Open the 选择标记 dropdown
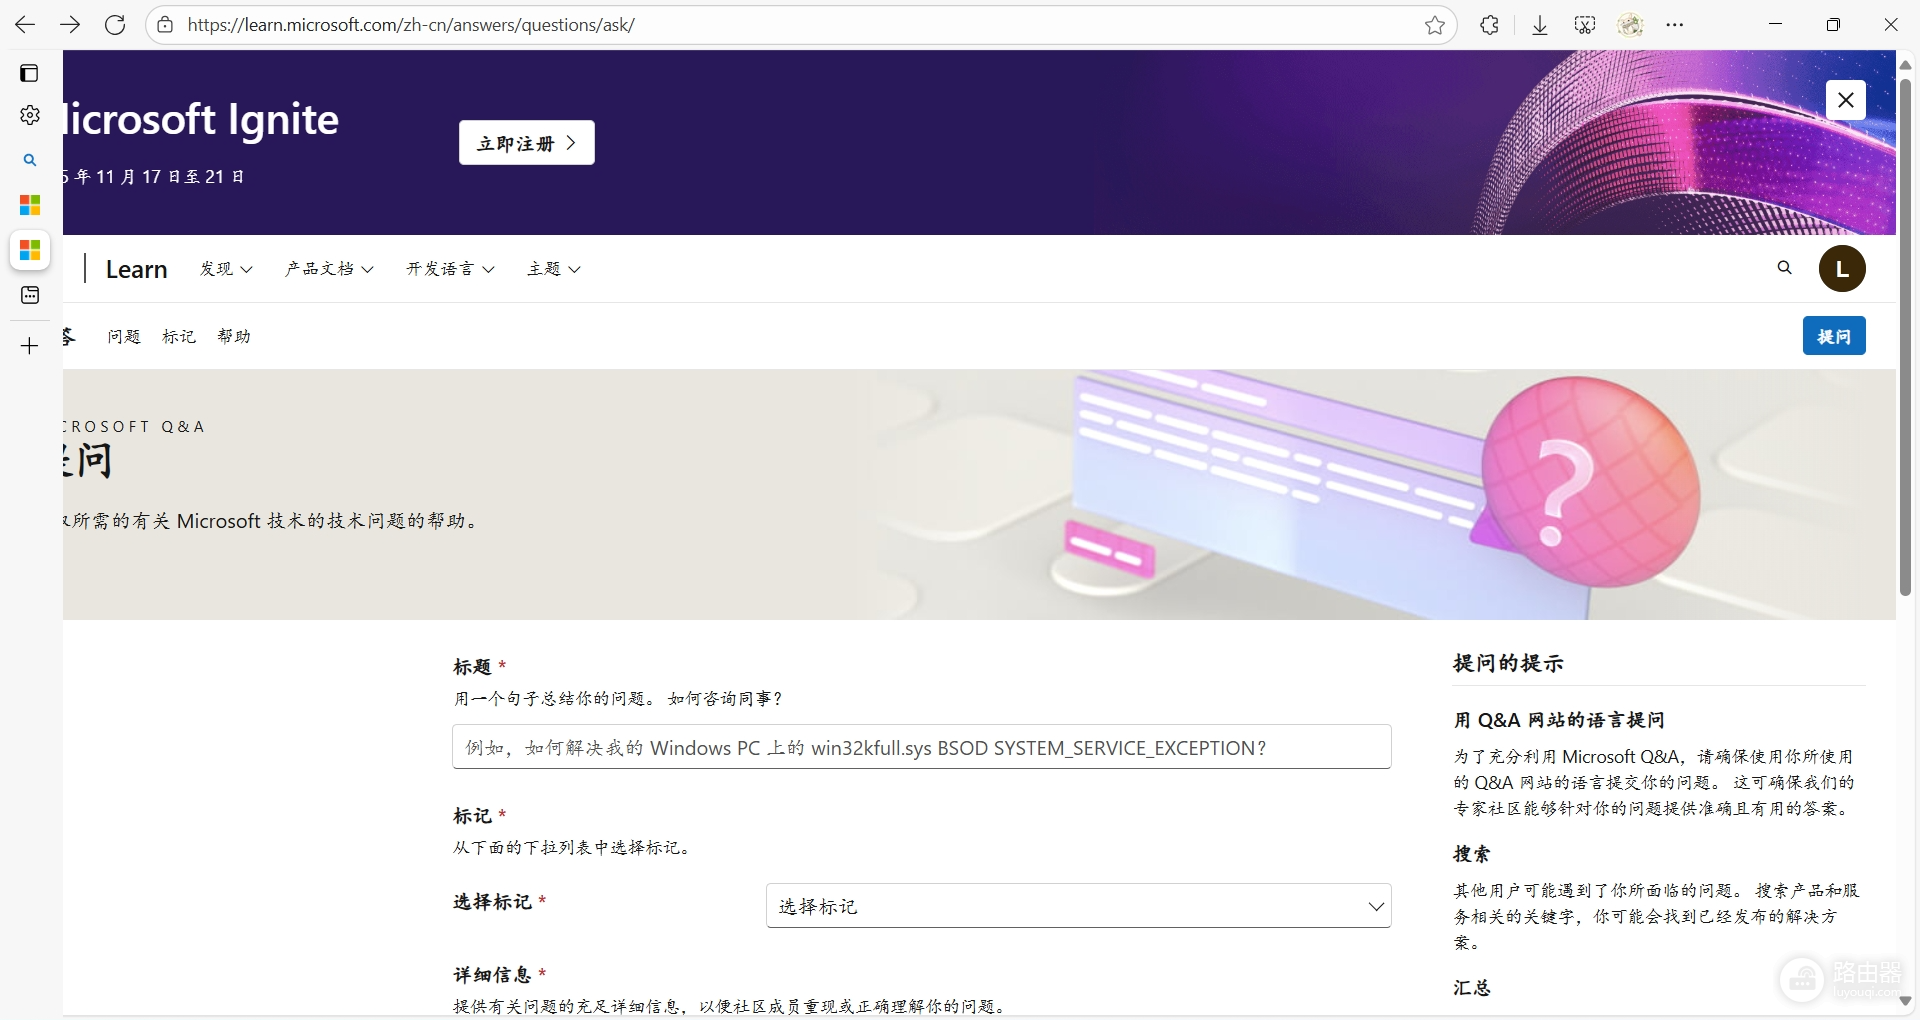The height and width of the screenshot is (1020, 1920). (1078, 906)
